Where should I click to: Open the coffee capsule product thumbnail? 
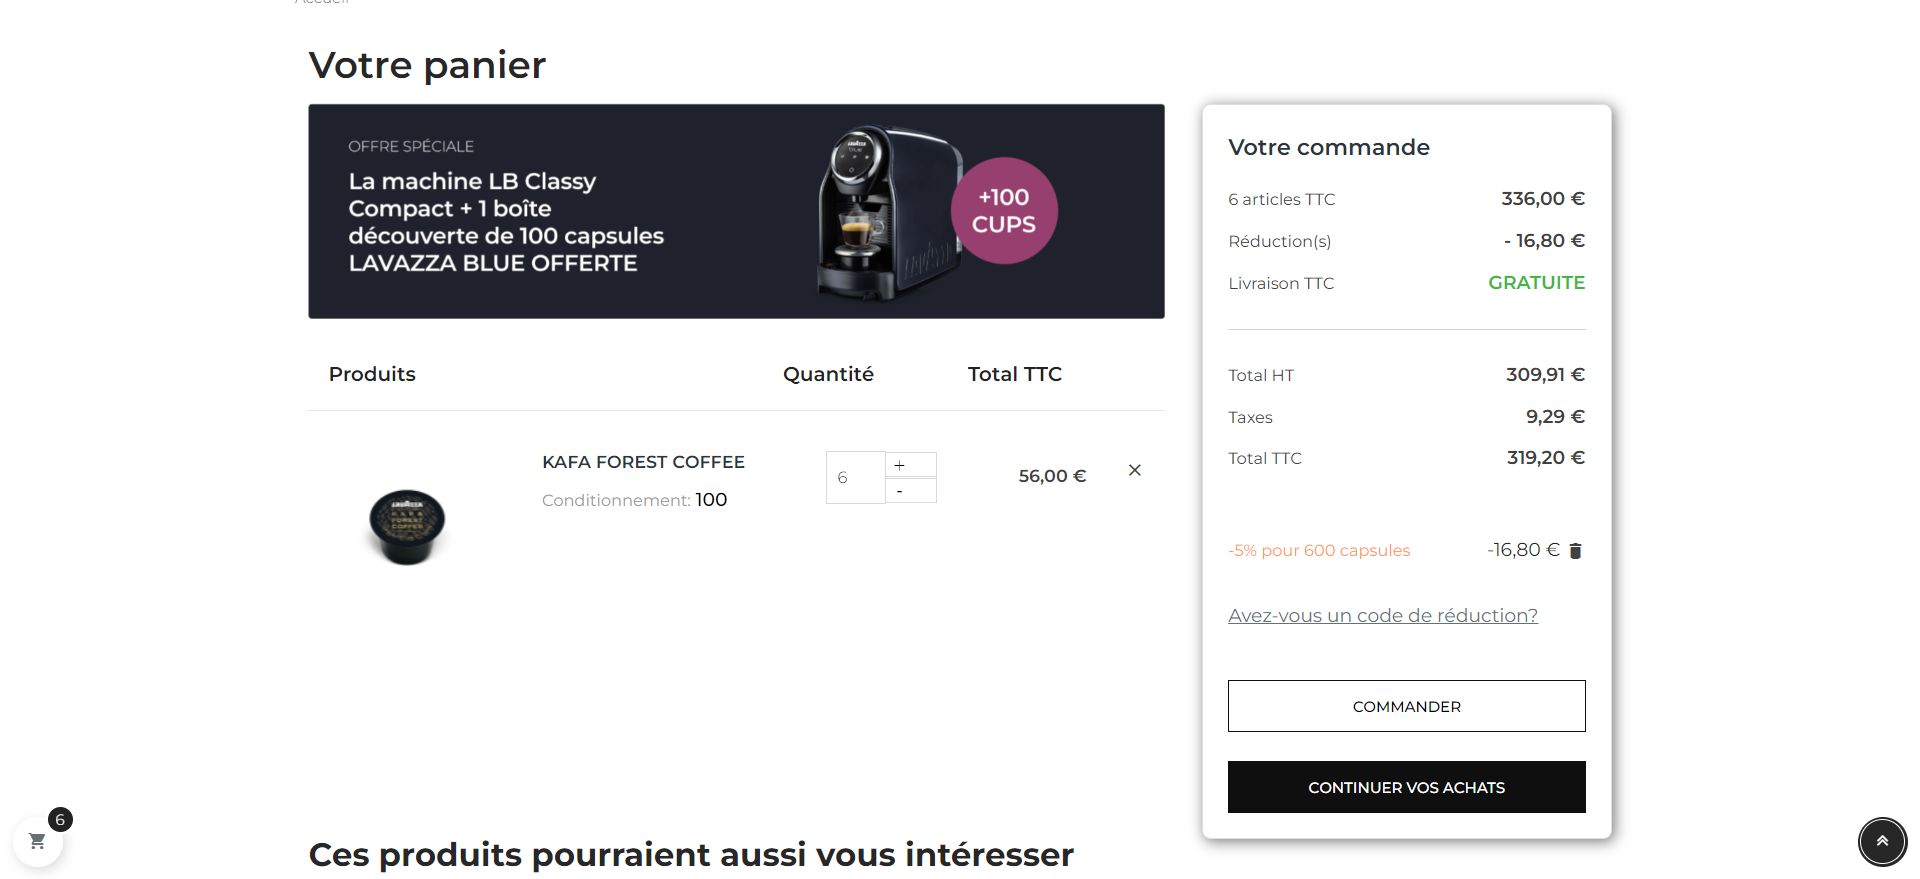click(407, 526)
